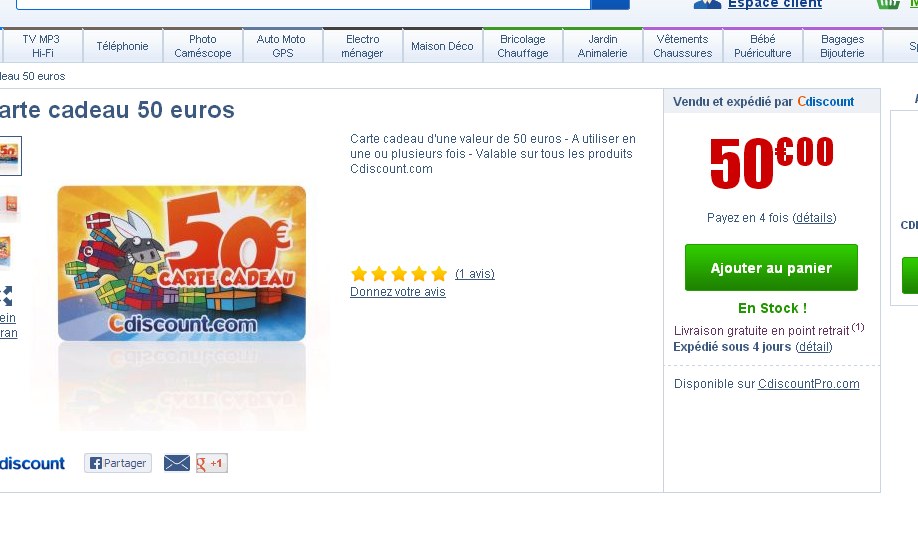Viewport: 918px width, 534px height.
Task: Select the first gift card thumbnail
Action: [10, 156]
